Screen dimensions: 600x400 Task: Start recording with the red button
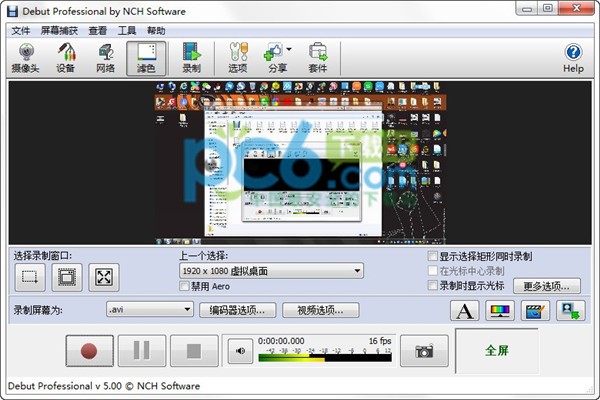click(89, 351)
